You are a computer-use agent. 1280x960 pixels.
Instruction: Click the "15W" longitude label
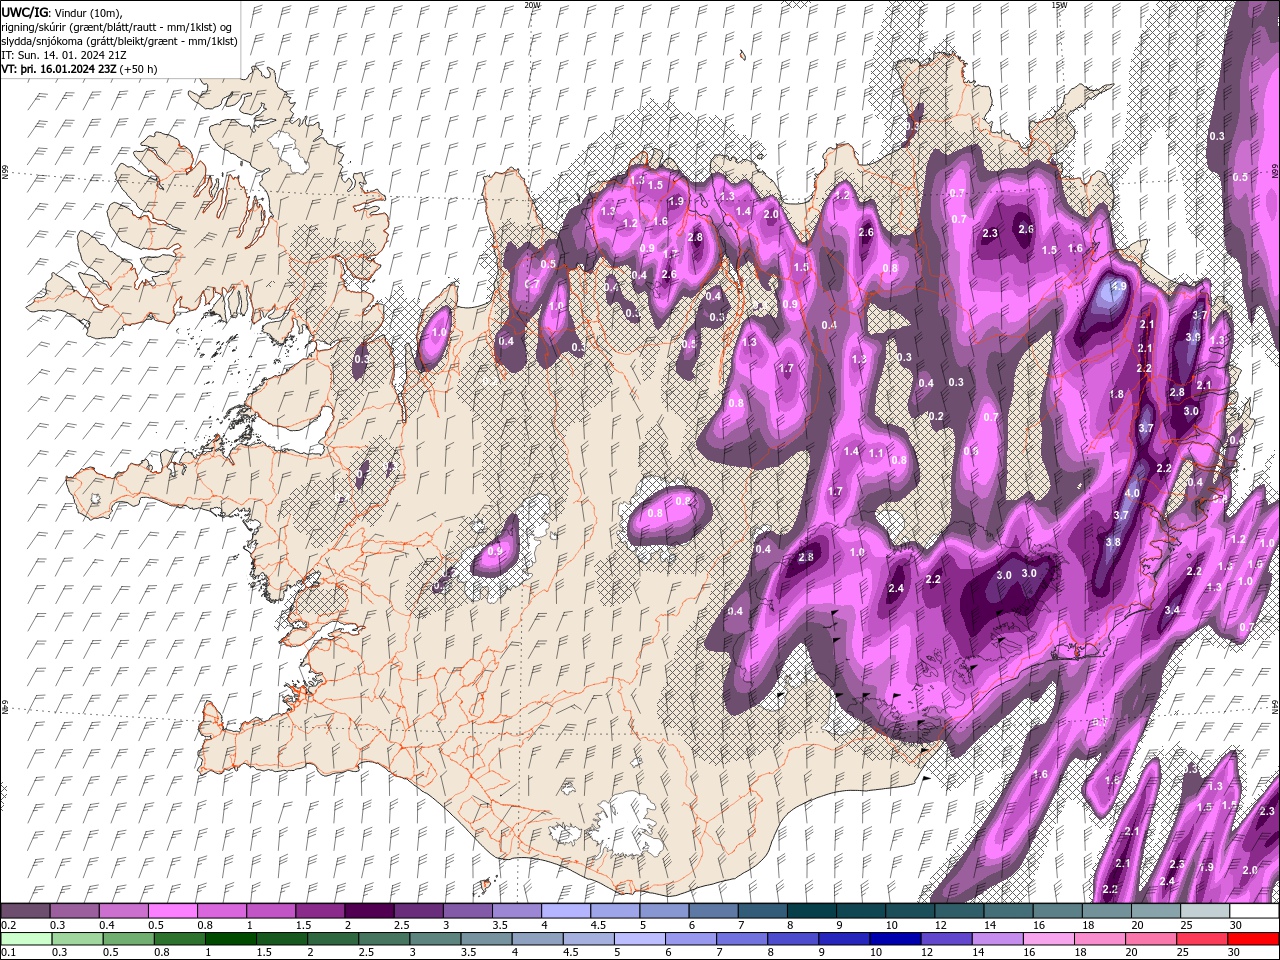(1059, 5)
